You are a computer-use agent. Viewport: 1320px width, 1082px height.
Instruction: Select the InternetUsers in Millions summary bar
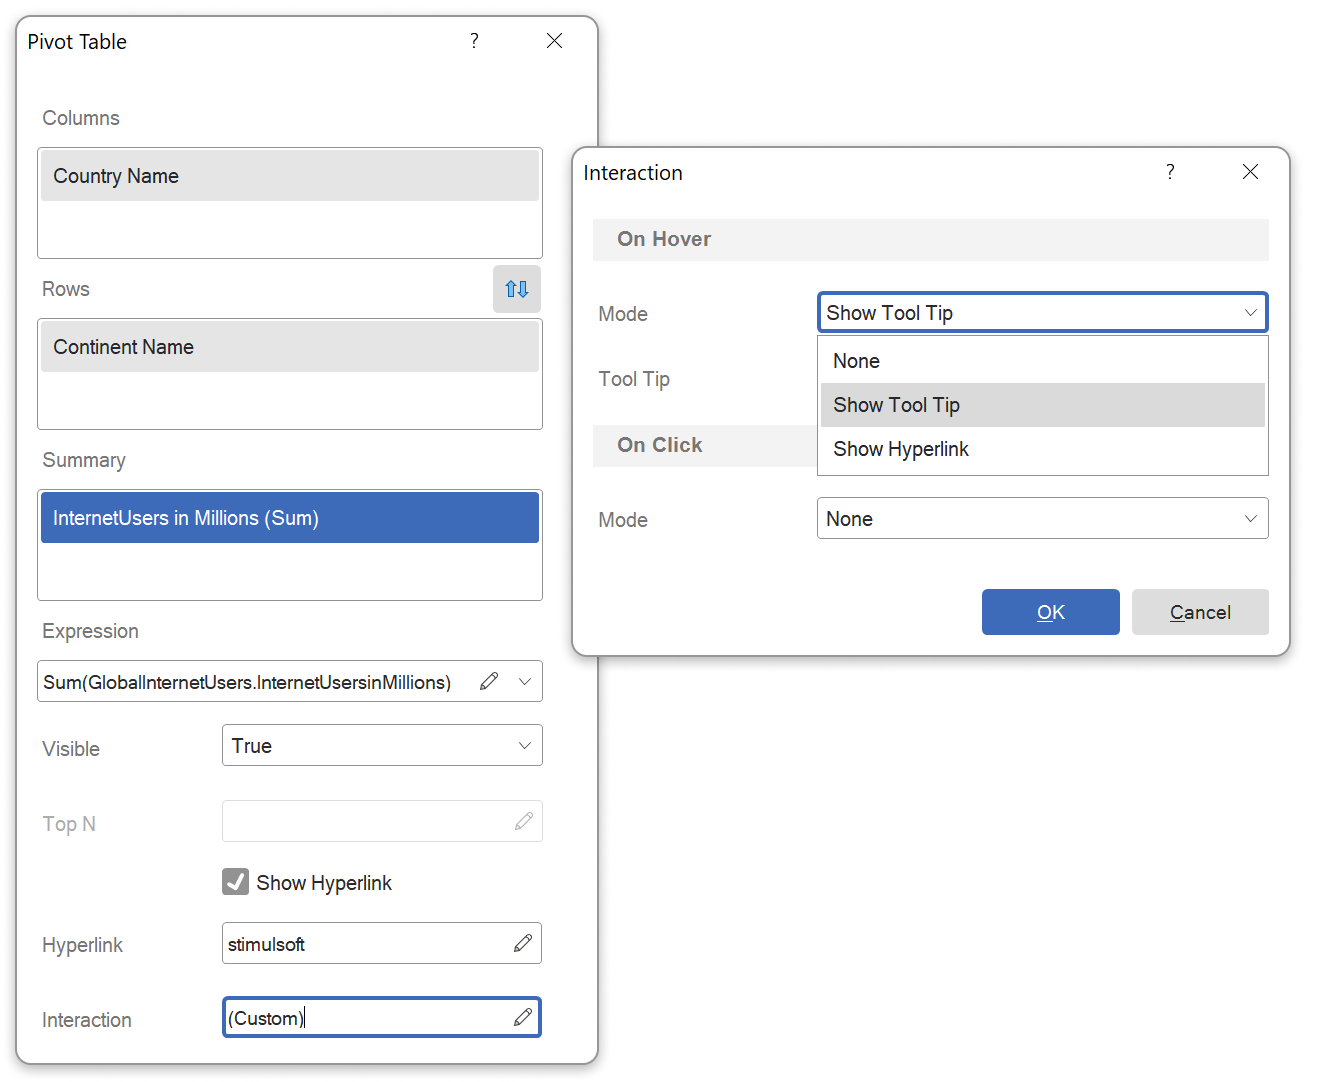pyautogui.click(x=289, y=517)
